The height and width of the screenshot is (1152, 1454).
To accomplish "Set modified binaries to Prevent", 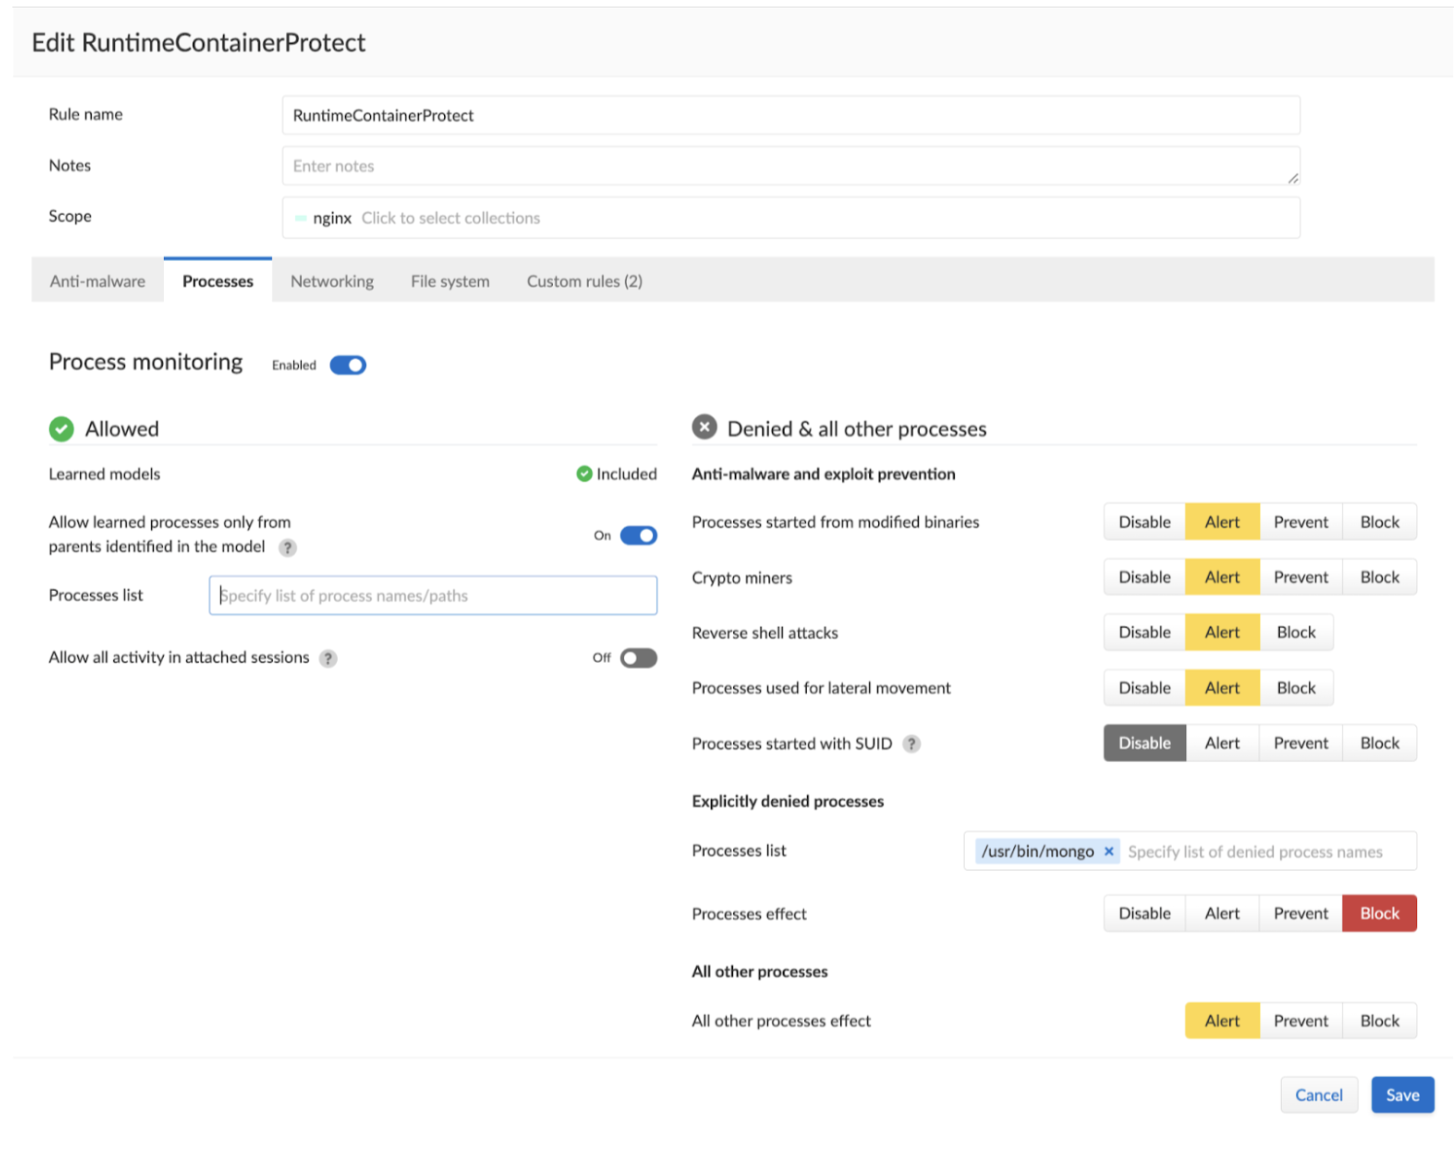I will pyautogui.click(x=1301, y=522).
